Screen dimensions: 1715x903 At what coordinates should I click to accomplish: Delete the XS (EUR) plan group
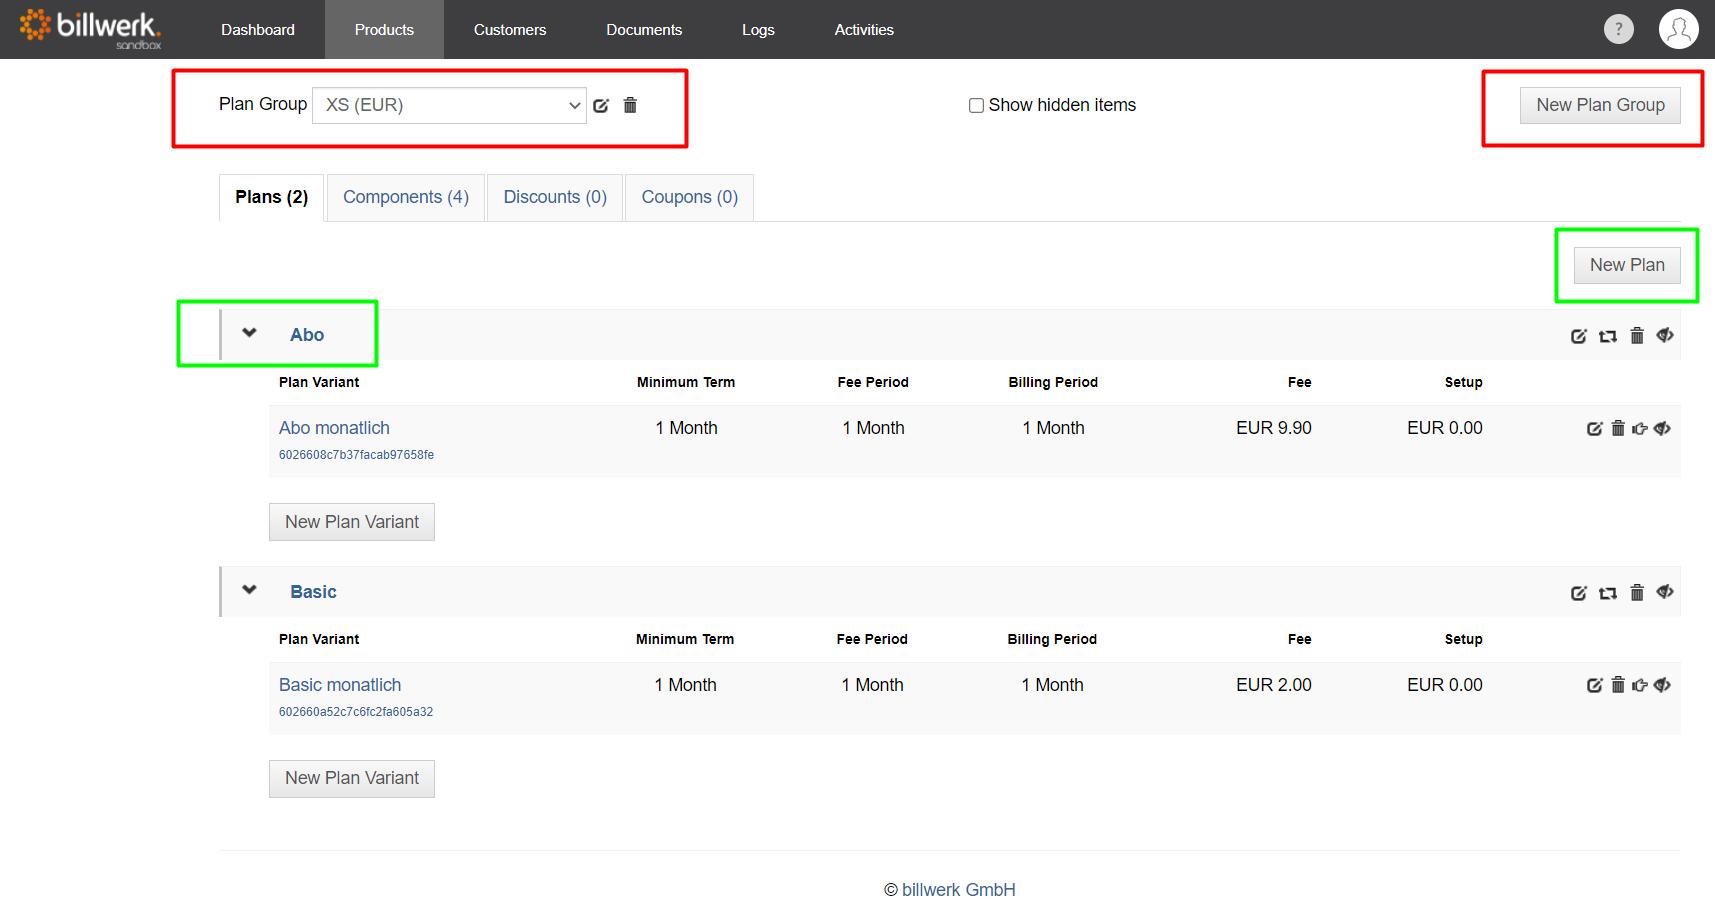coord(630,105)
